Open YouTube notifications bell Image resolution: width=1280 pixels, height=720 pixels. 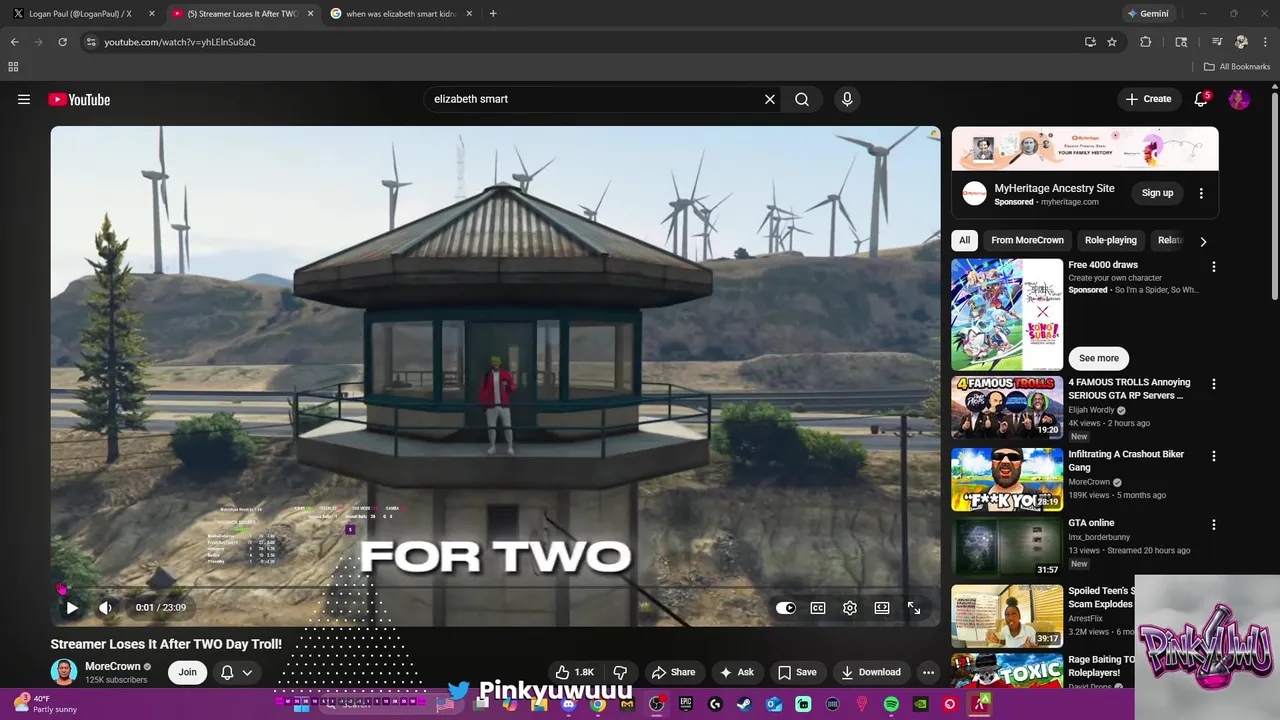coord(1202,99)
